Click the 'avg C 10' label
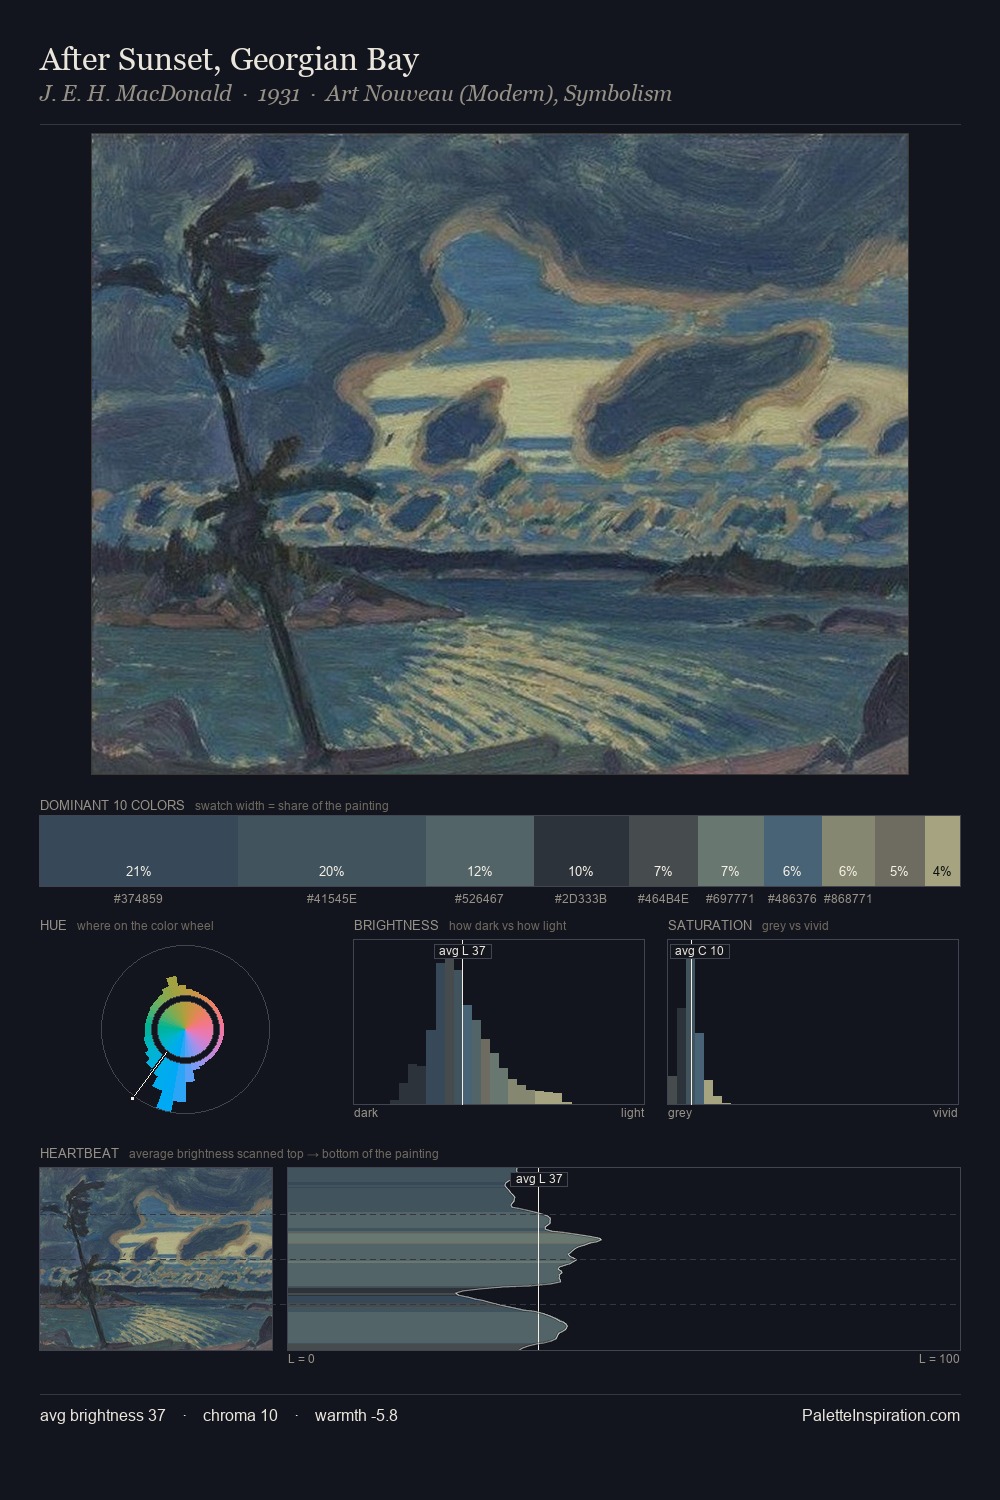 coord(699,951)
